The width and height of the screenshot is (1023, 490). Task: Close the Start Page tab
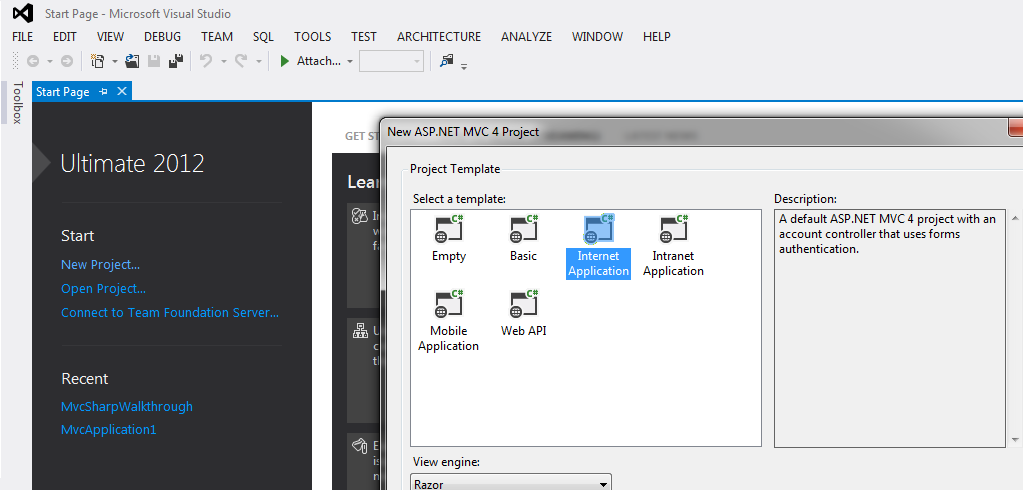(x=121, y=91)
